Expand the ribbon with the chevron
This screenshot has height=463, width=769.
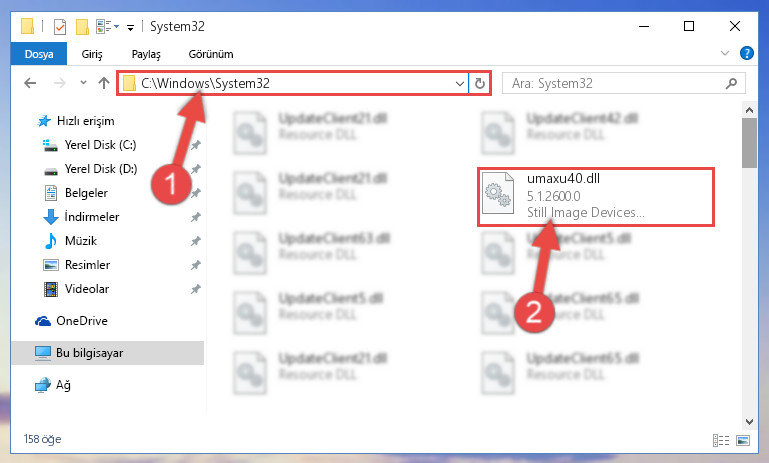tap(724, 53)
